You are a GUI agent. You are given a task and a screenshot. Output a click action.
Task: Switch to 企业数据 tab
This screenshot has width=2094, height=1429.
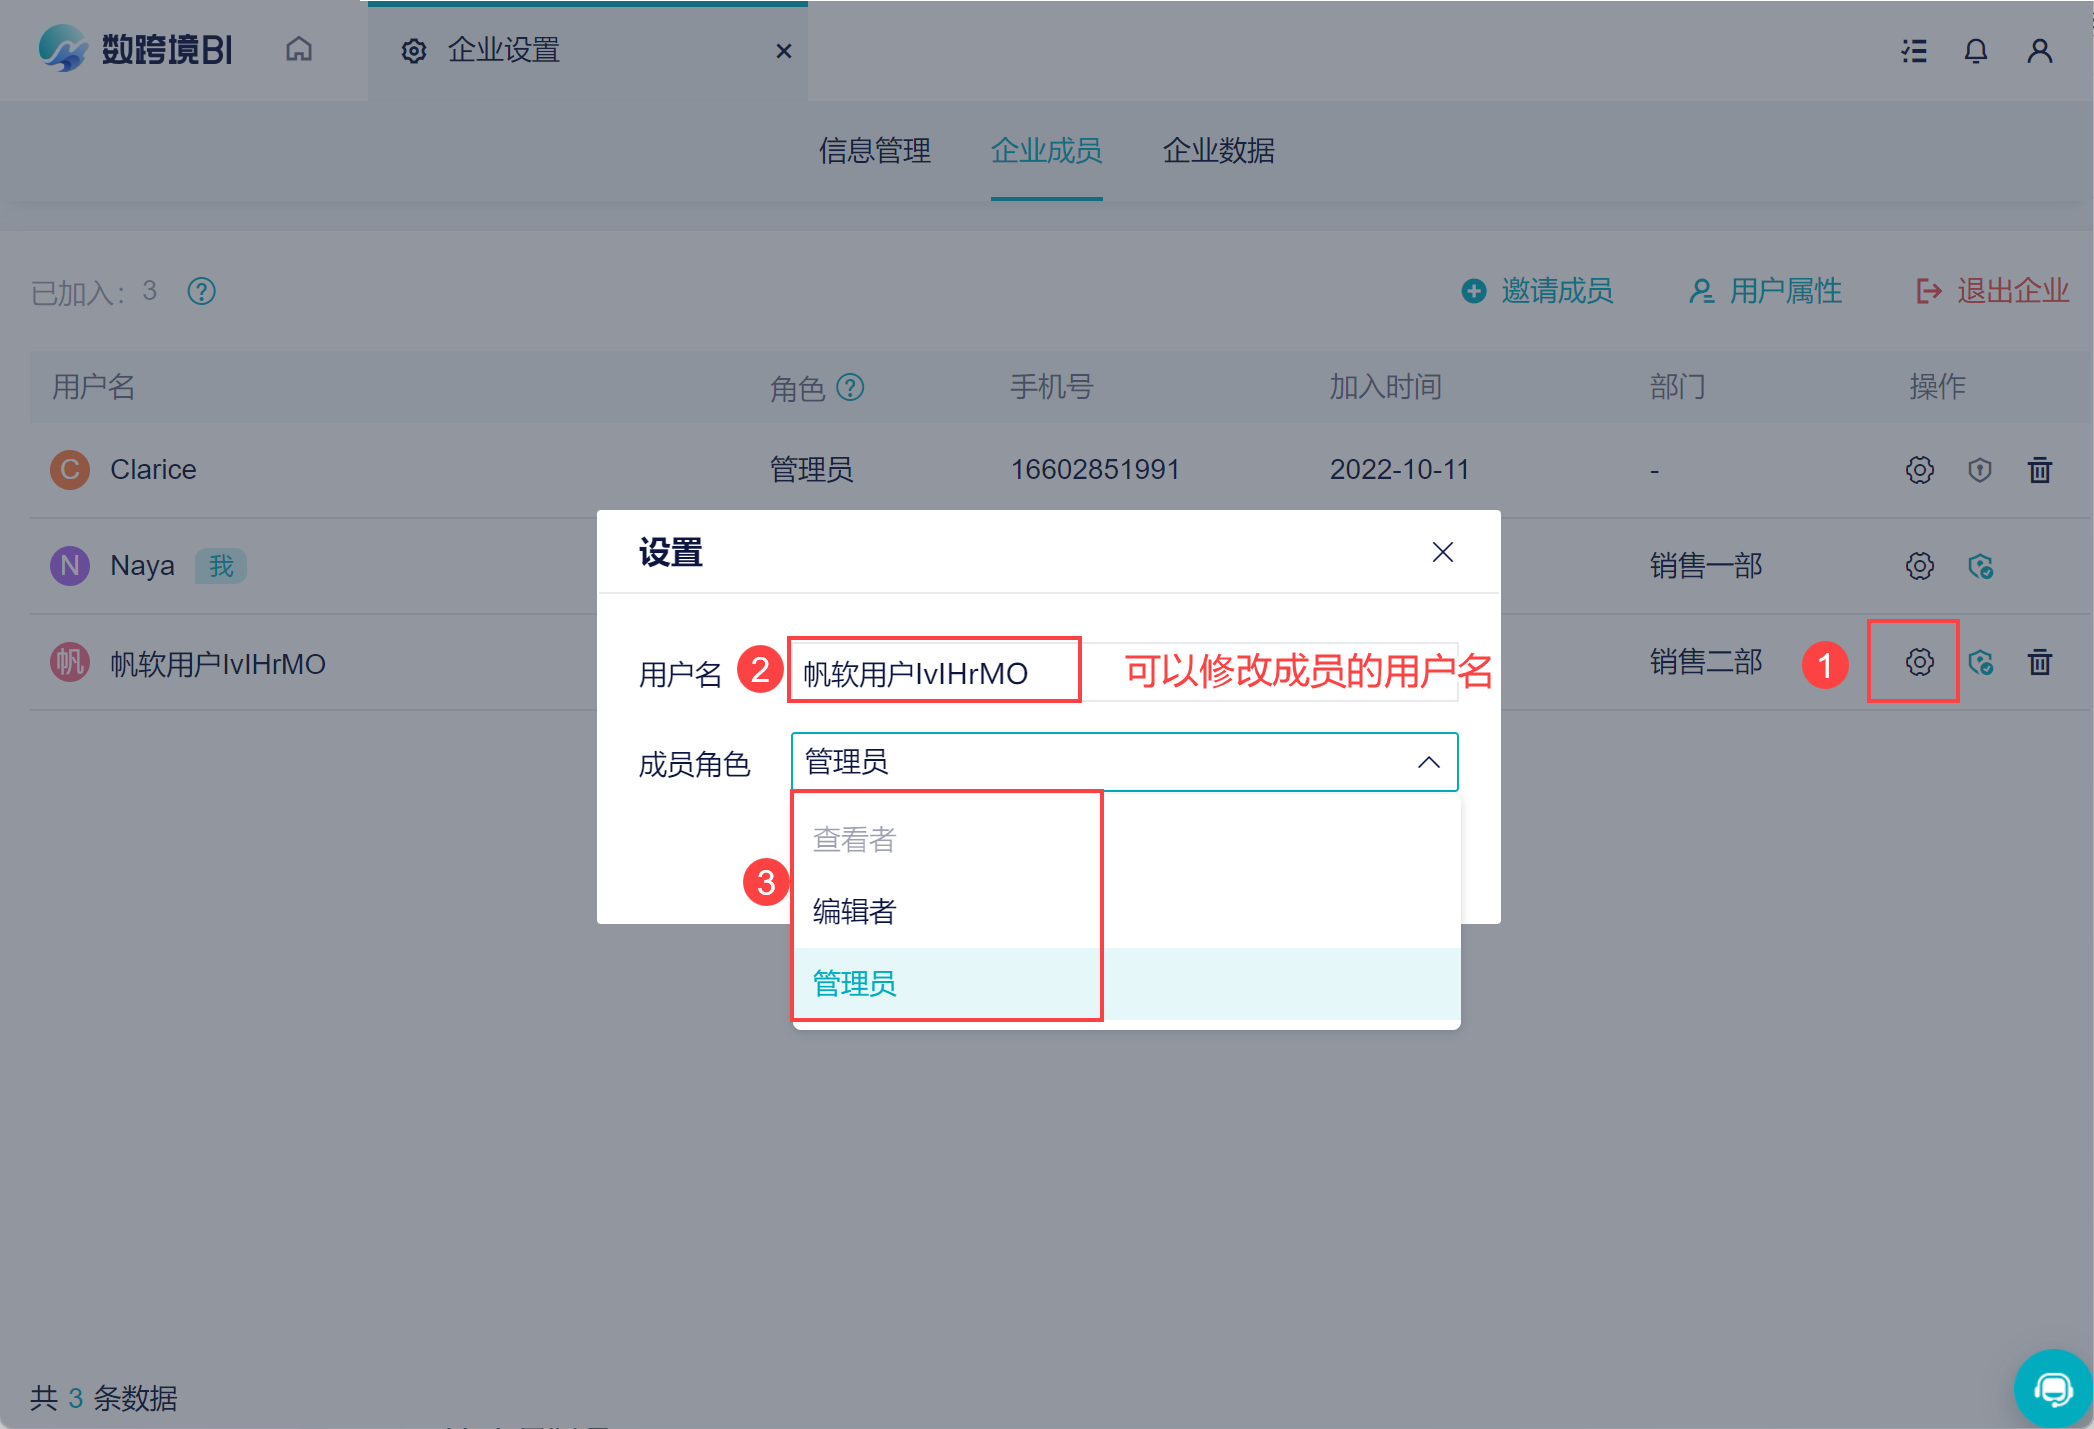[x=1218, y=151]
